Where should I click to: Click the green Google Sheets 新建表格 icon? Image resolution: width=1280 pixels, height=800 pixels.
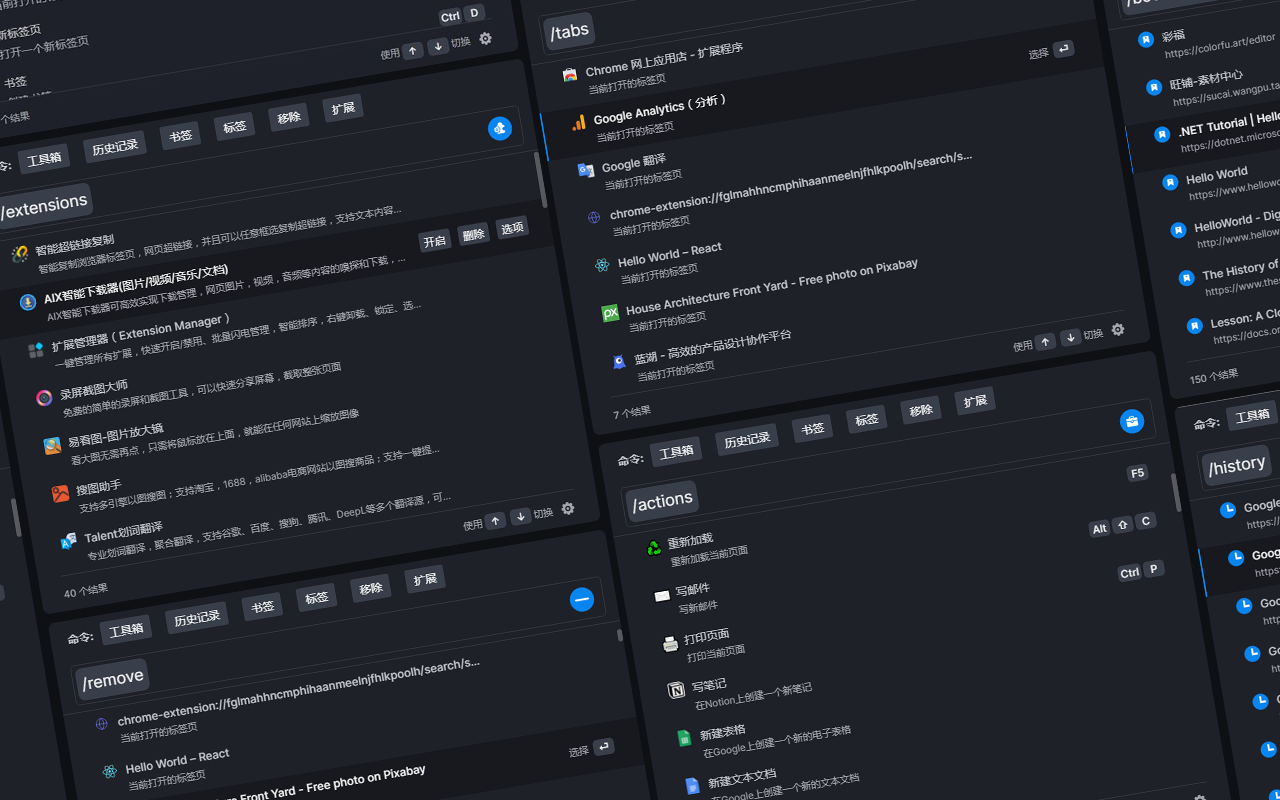[x=685, y=738]
